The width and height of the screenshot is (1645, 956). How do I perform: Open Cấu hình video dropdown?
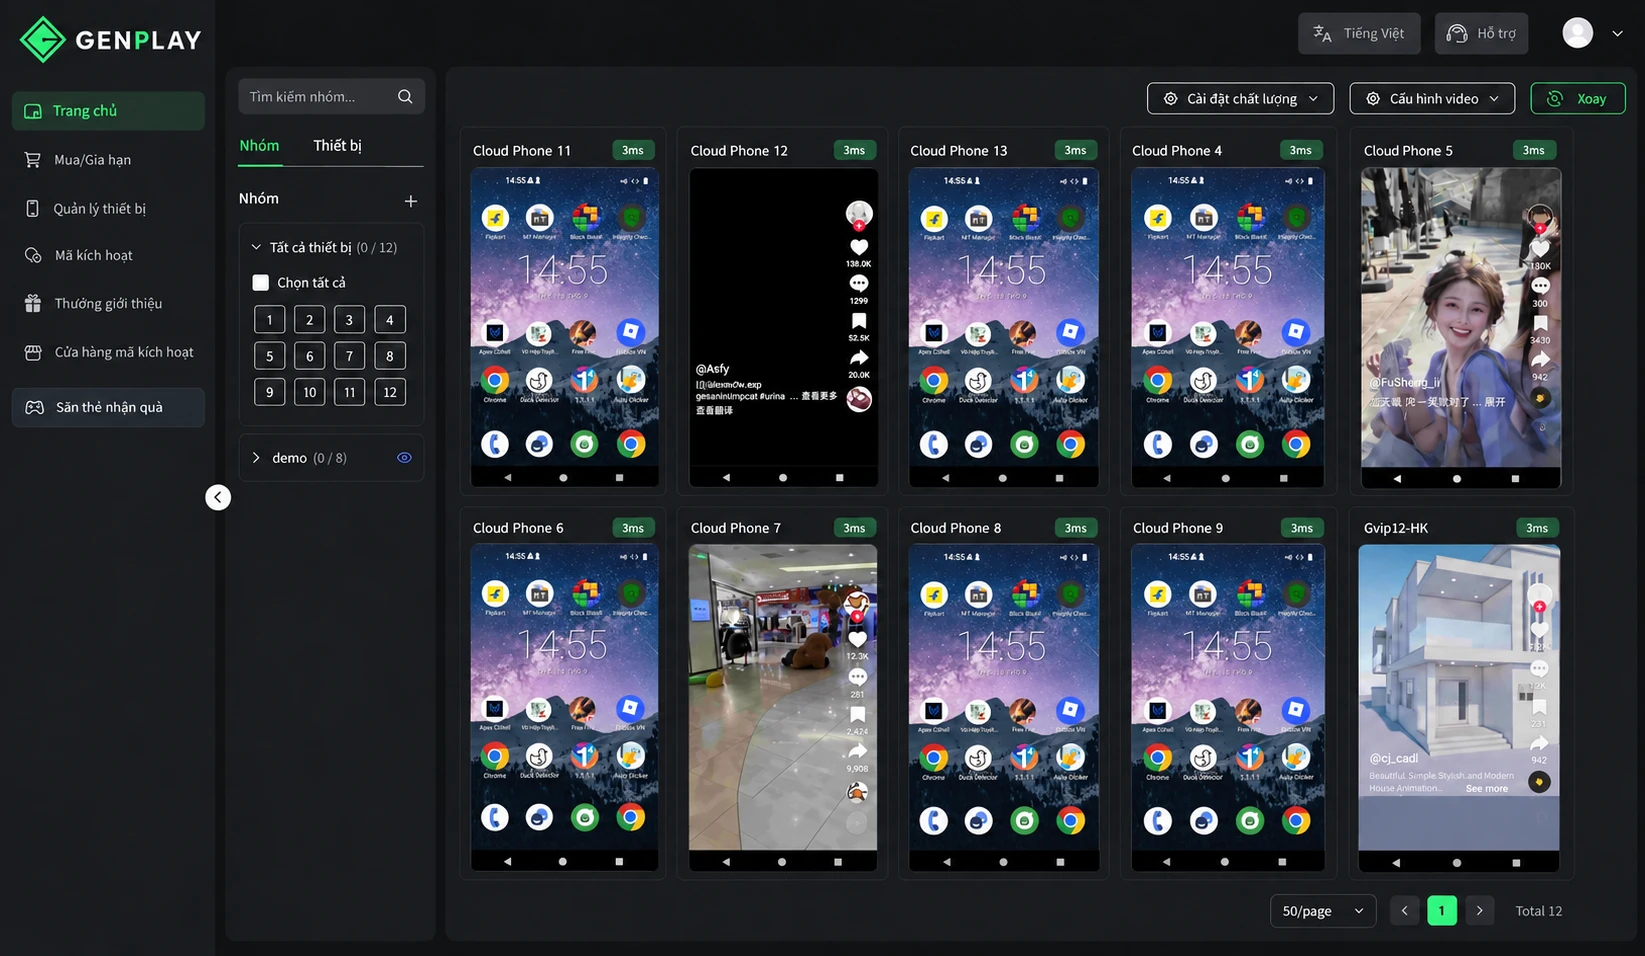(1432, 99)
